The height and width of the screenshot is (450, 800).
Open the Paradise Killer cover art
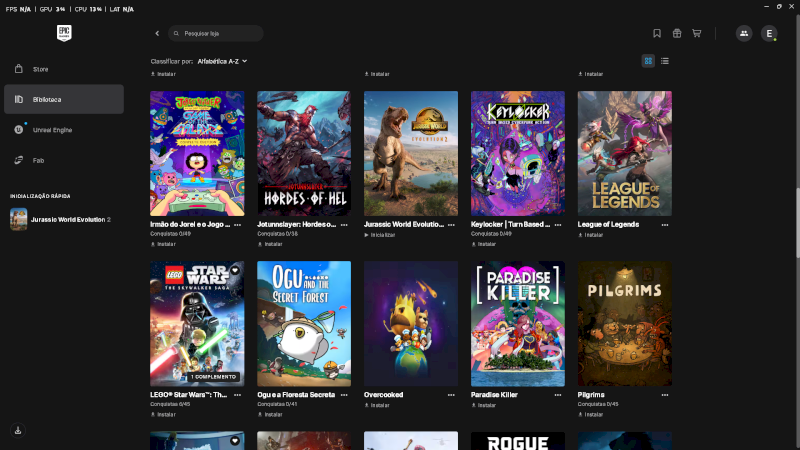[518, 323]
